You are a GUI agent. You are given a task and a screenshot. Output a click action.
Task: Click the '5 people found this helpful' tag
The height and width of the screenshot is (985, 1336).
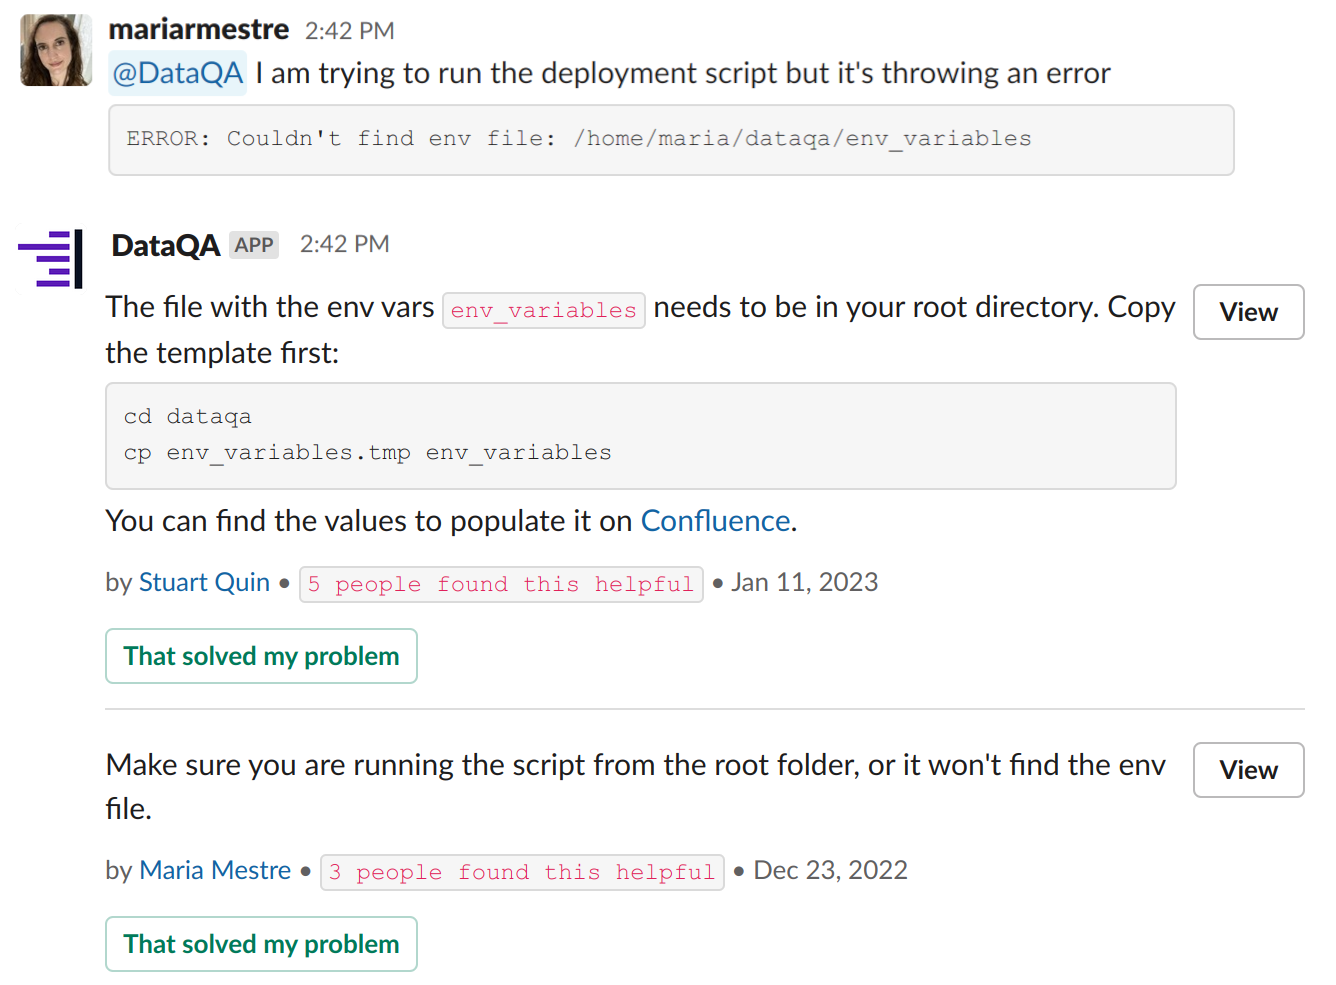[x=501, y=584]
